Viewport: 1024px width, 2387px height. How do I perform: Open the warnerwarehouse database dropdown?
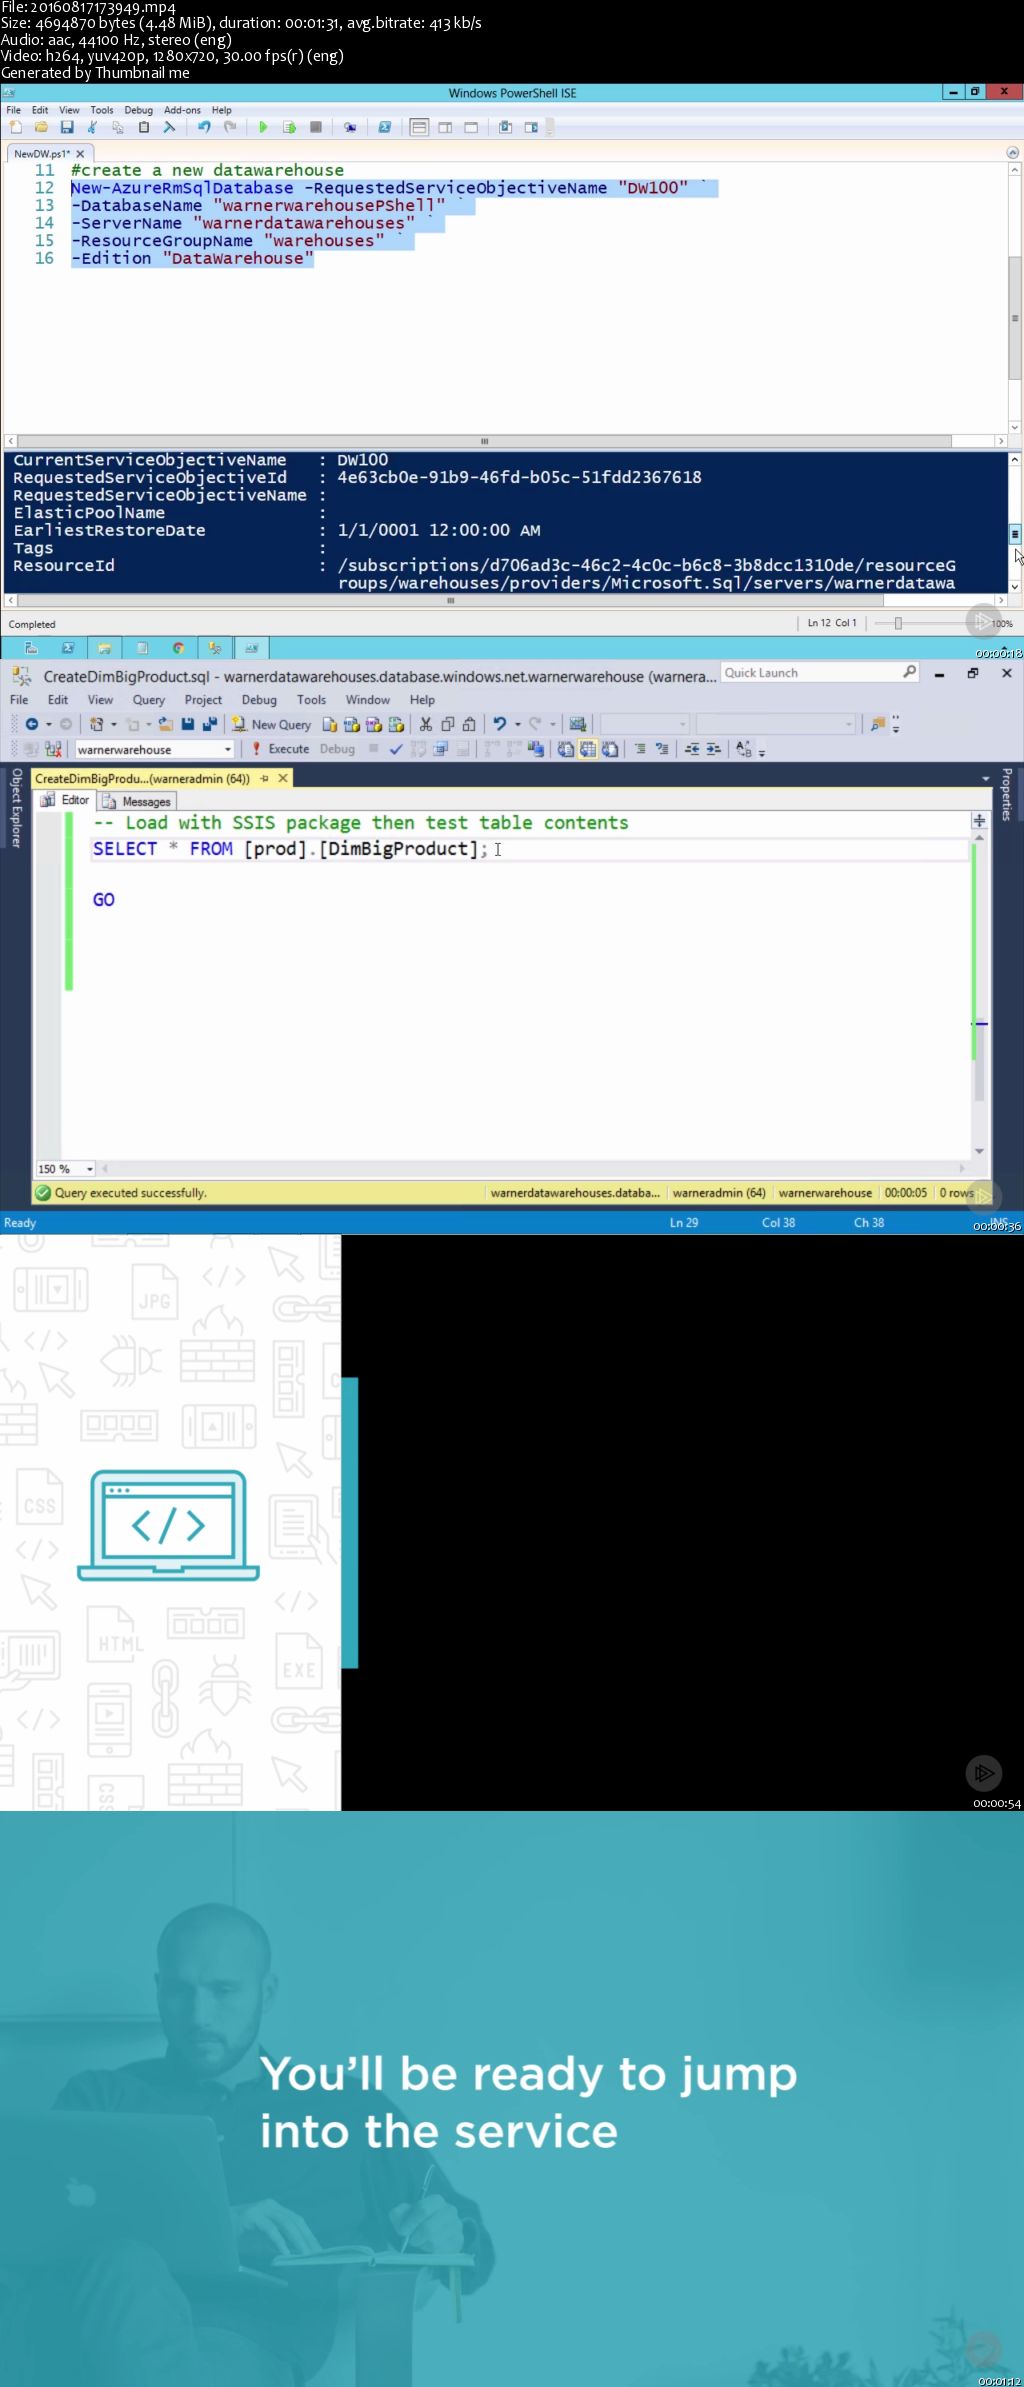[x=228, y=749]
